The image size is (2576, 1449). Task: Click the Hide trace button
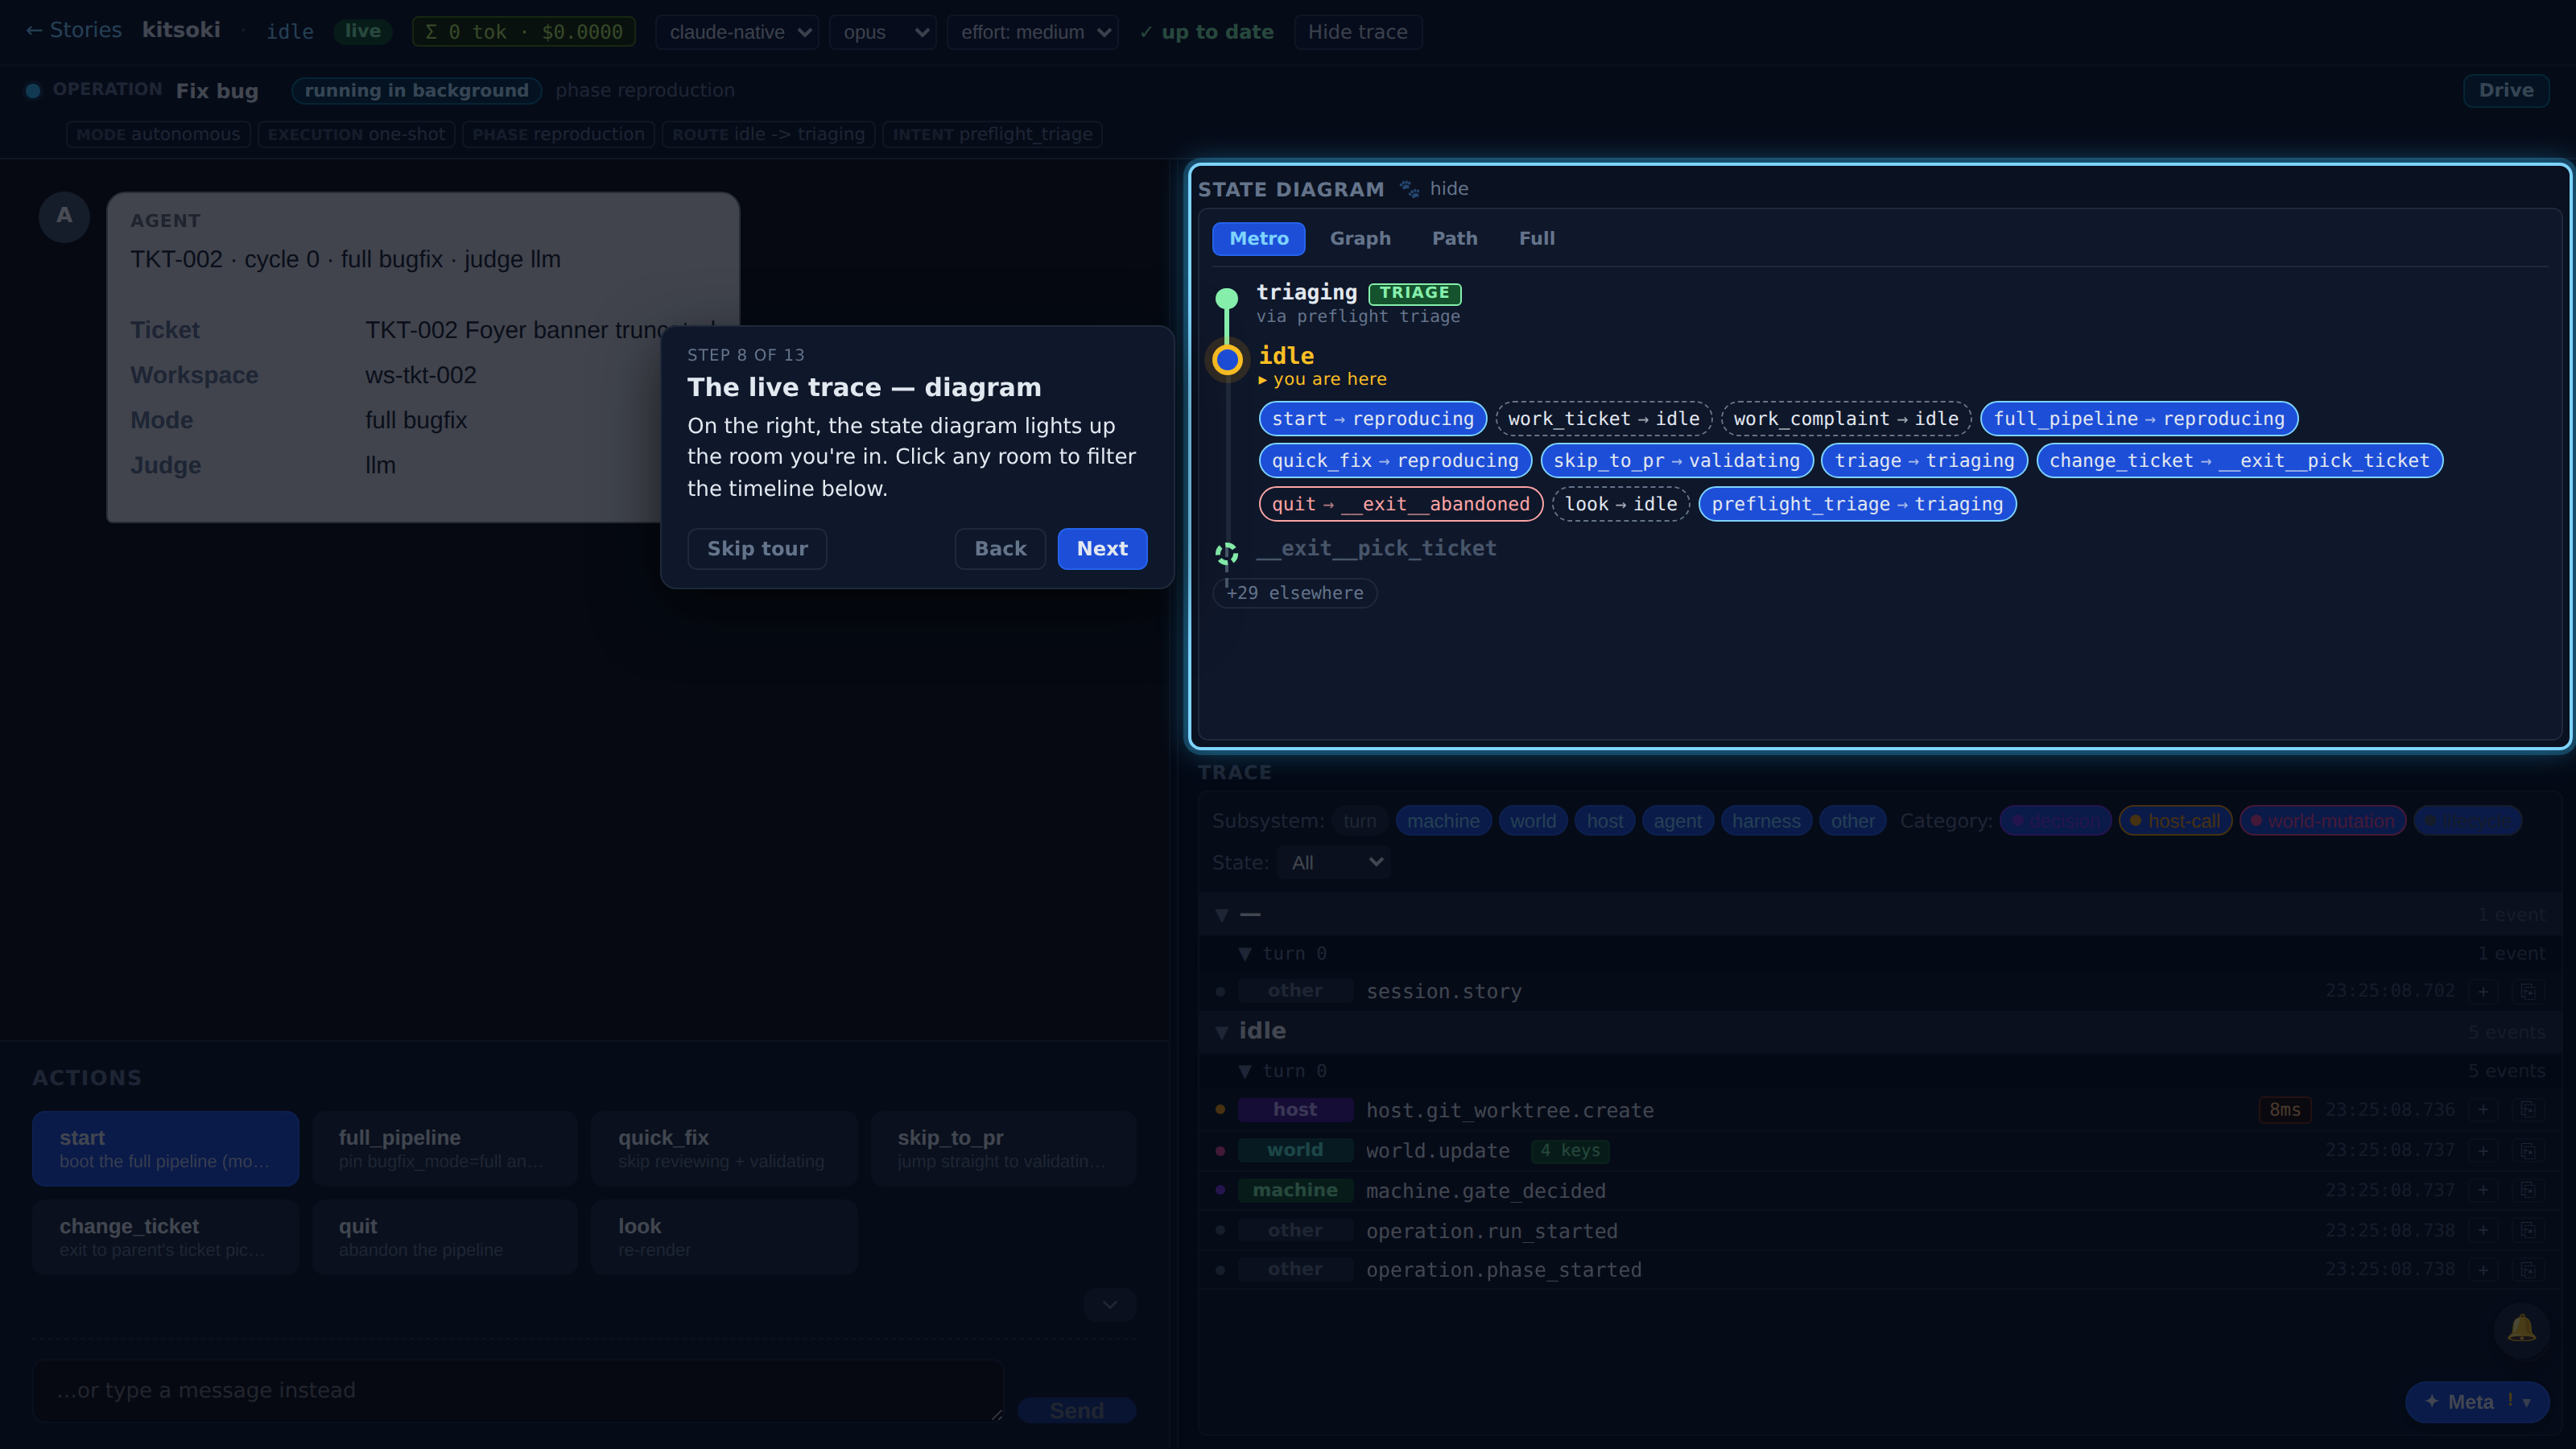pyautogui.click(x=1357, y=32)
